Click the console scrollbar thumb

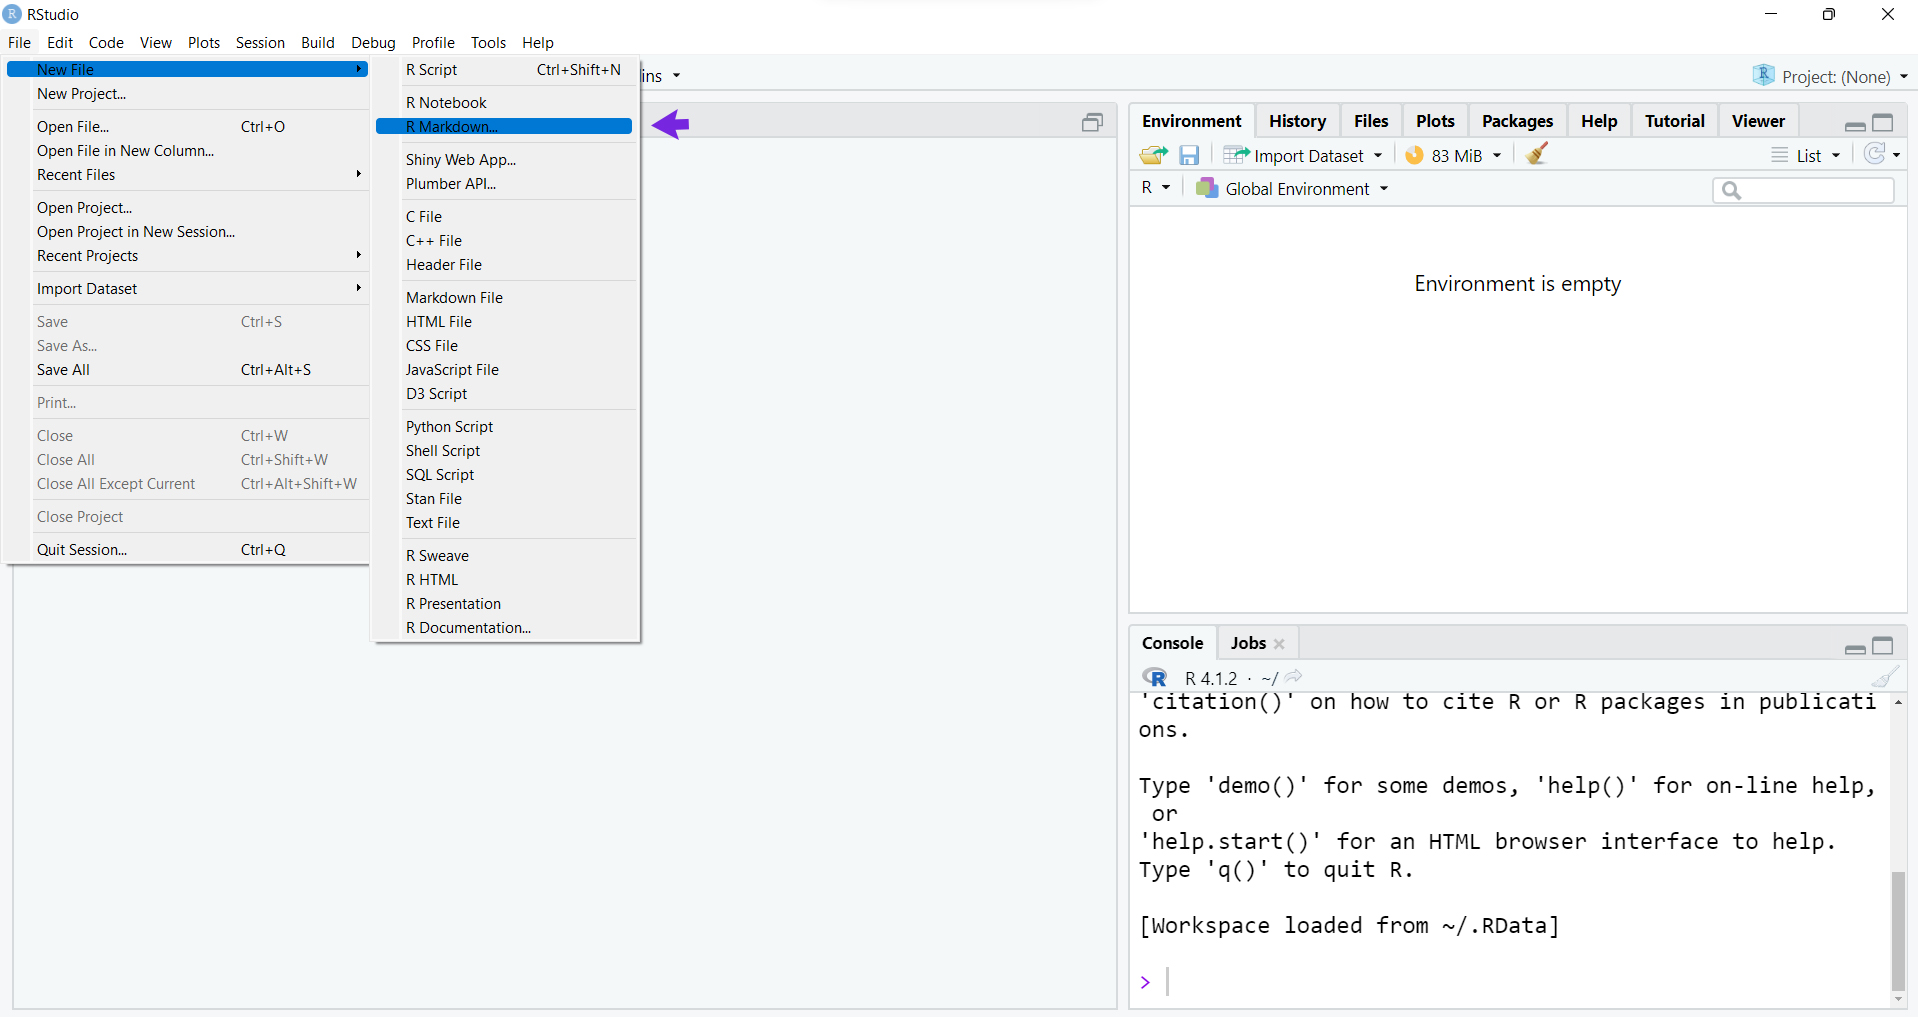1898,930
